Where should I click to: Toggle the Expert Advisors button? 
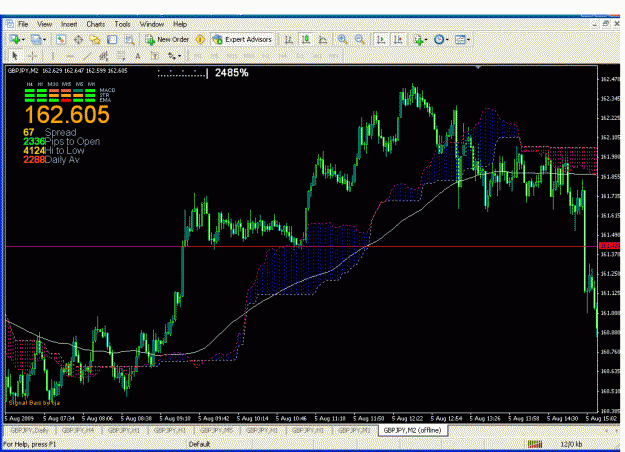[243, 39]
